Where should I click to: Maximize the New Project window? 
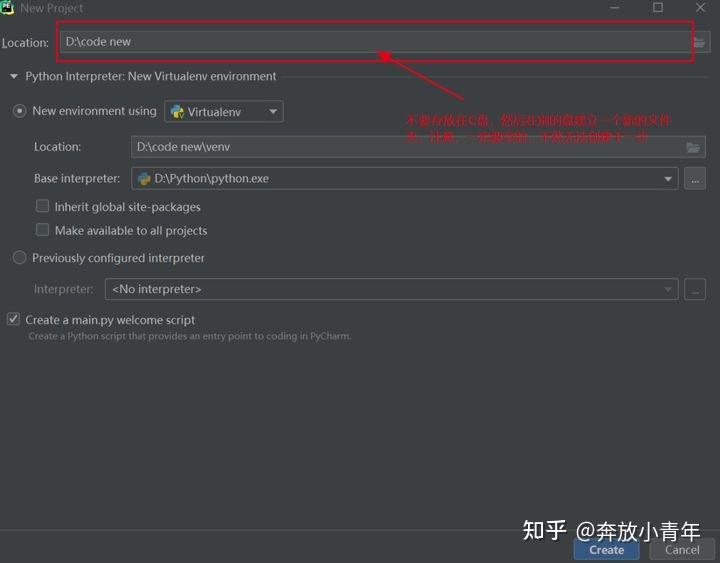pyautogui.click(x=658, y=7)
